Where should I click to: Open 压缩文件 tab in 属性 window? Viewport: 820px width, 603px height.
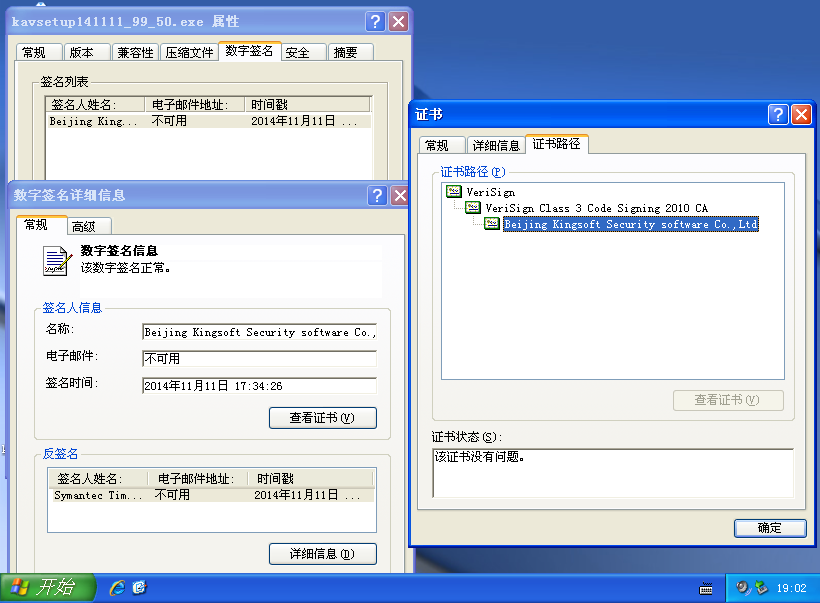(x=189, y=52)
